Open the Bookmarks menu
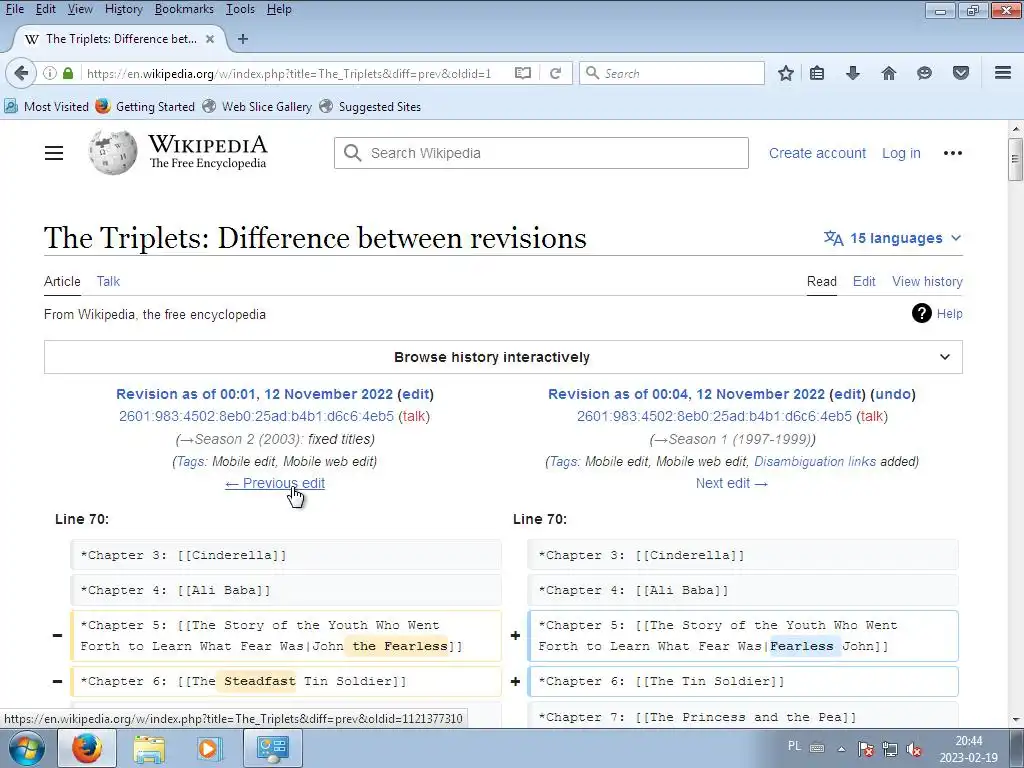 point(184,9)
